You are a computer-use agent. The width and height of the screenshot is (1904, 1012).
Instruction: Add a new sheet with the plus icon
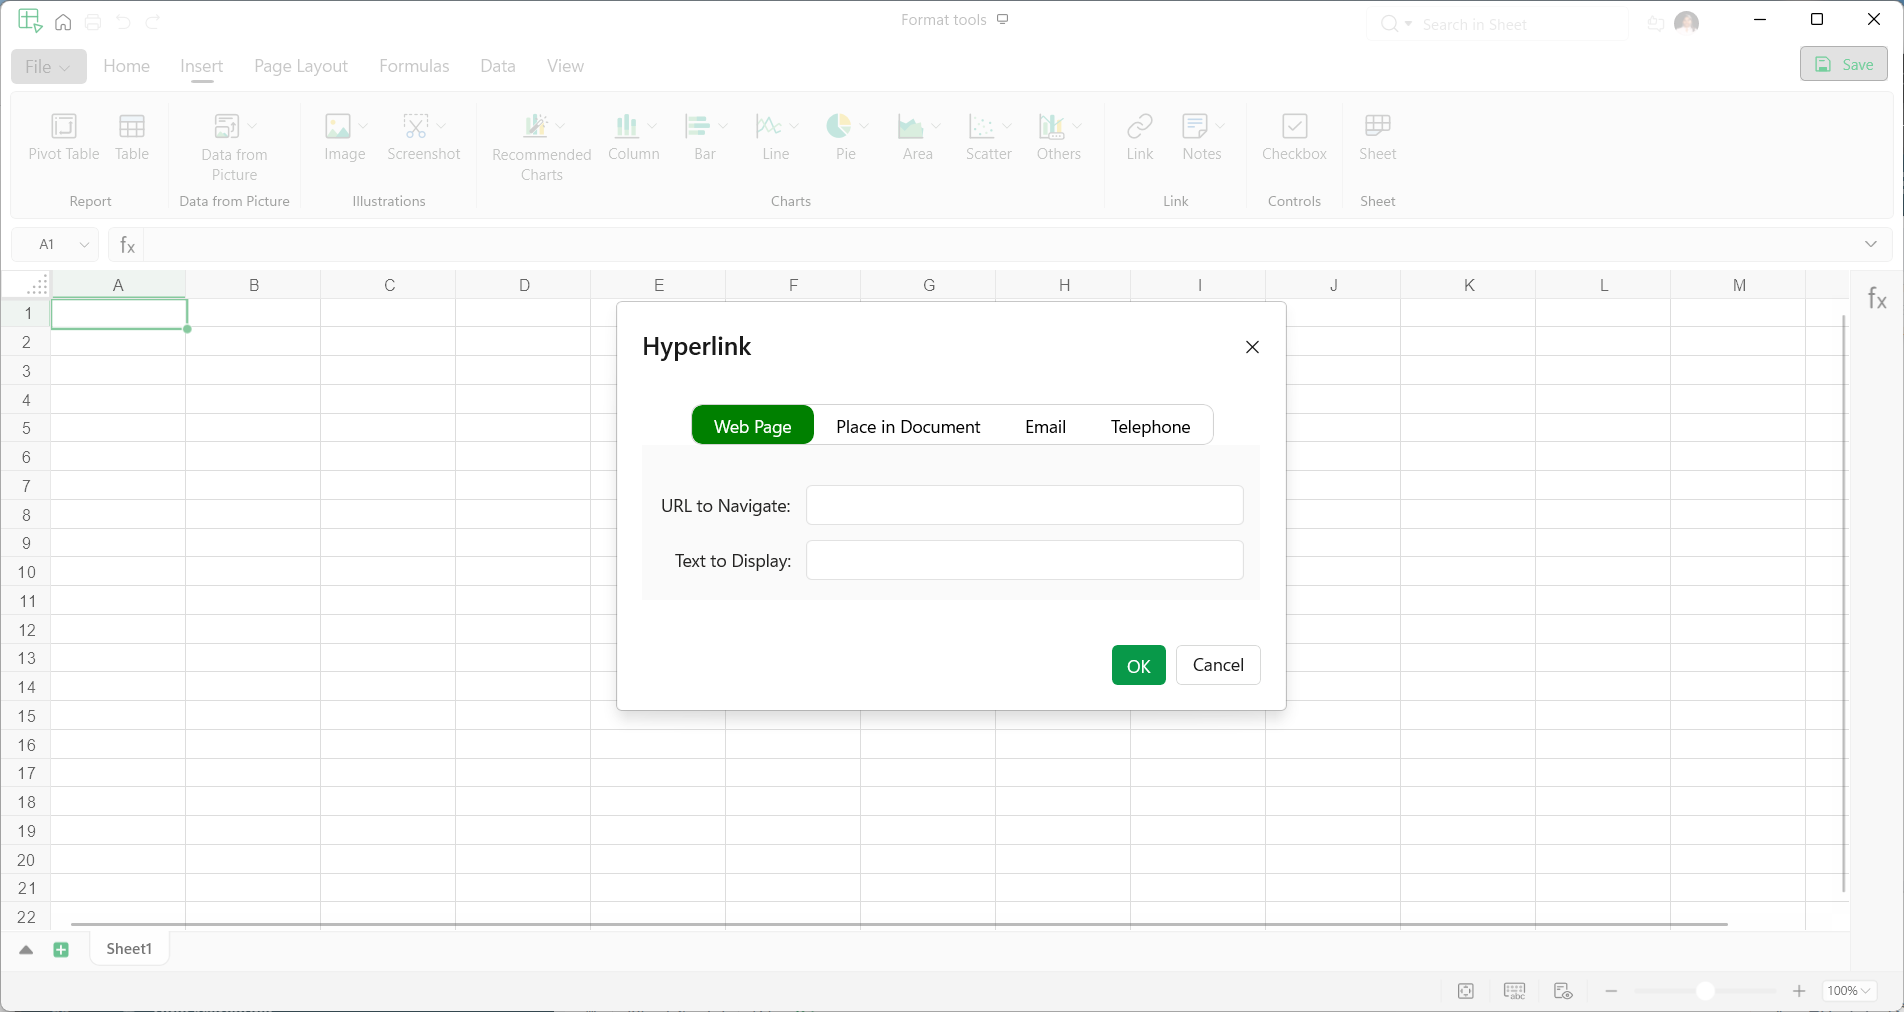click(x=61, y=950)
